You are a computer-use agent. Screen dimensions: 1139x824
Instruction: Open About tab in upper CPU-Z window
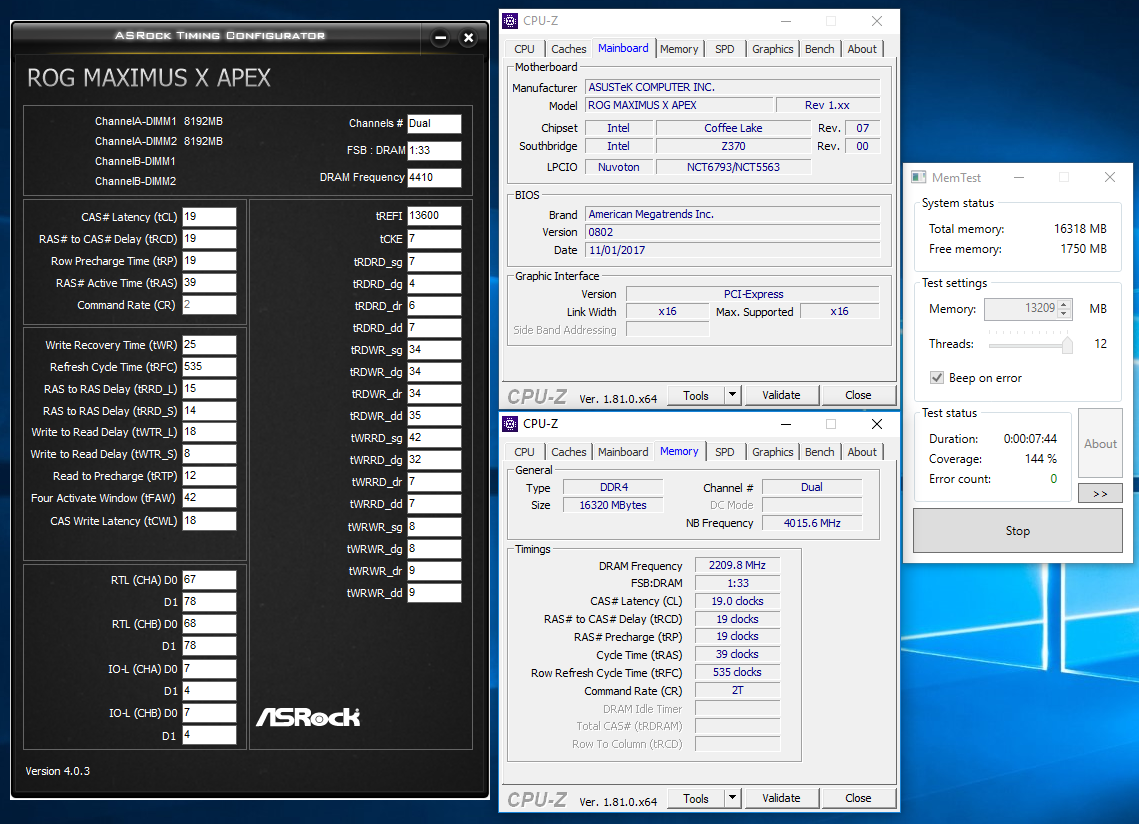pos(862,49)
